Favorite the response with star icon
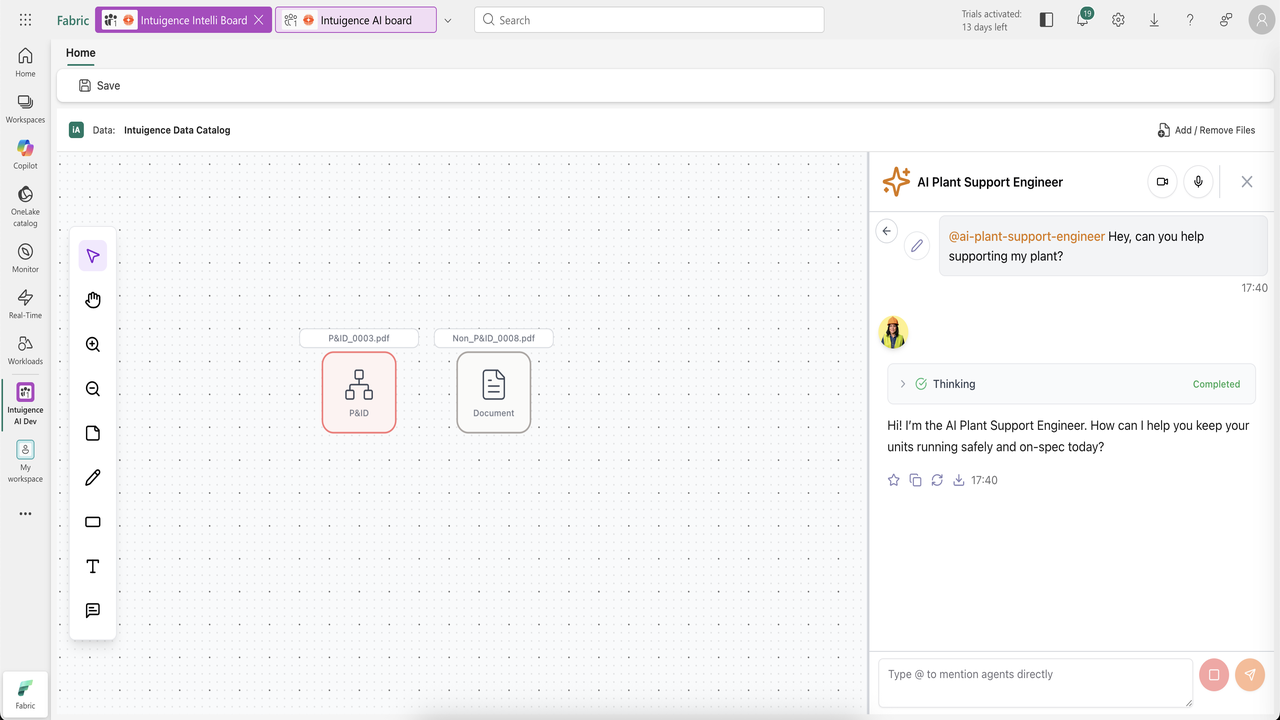The image size is (1280, 720). tap(894, 480)
